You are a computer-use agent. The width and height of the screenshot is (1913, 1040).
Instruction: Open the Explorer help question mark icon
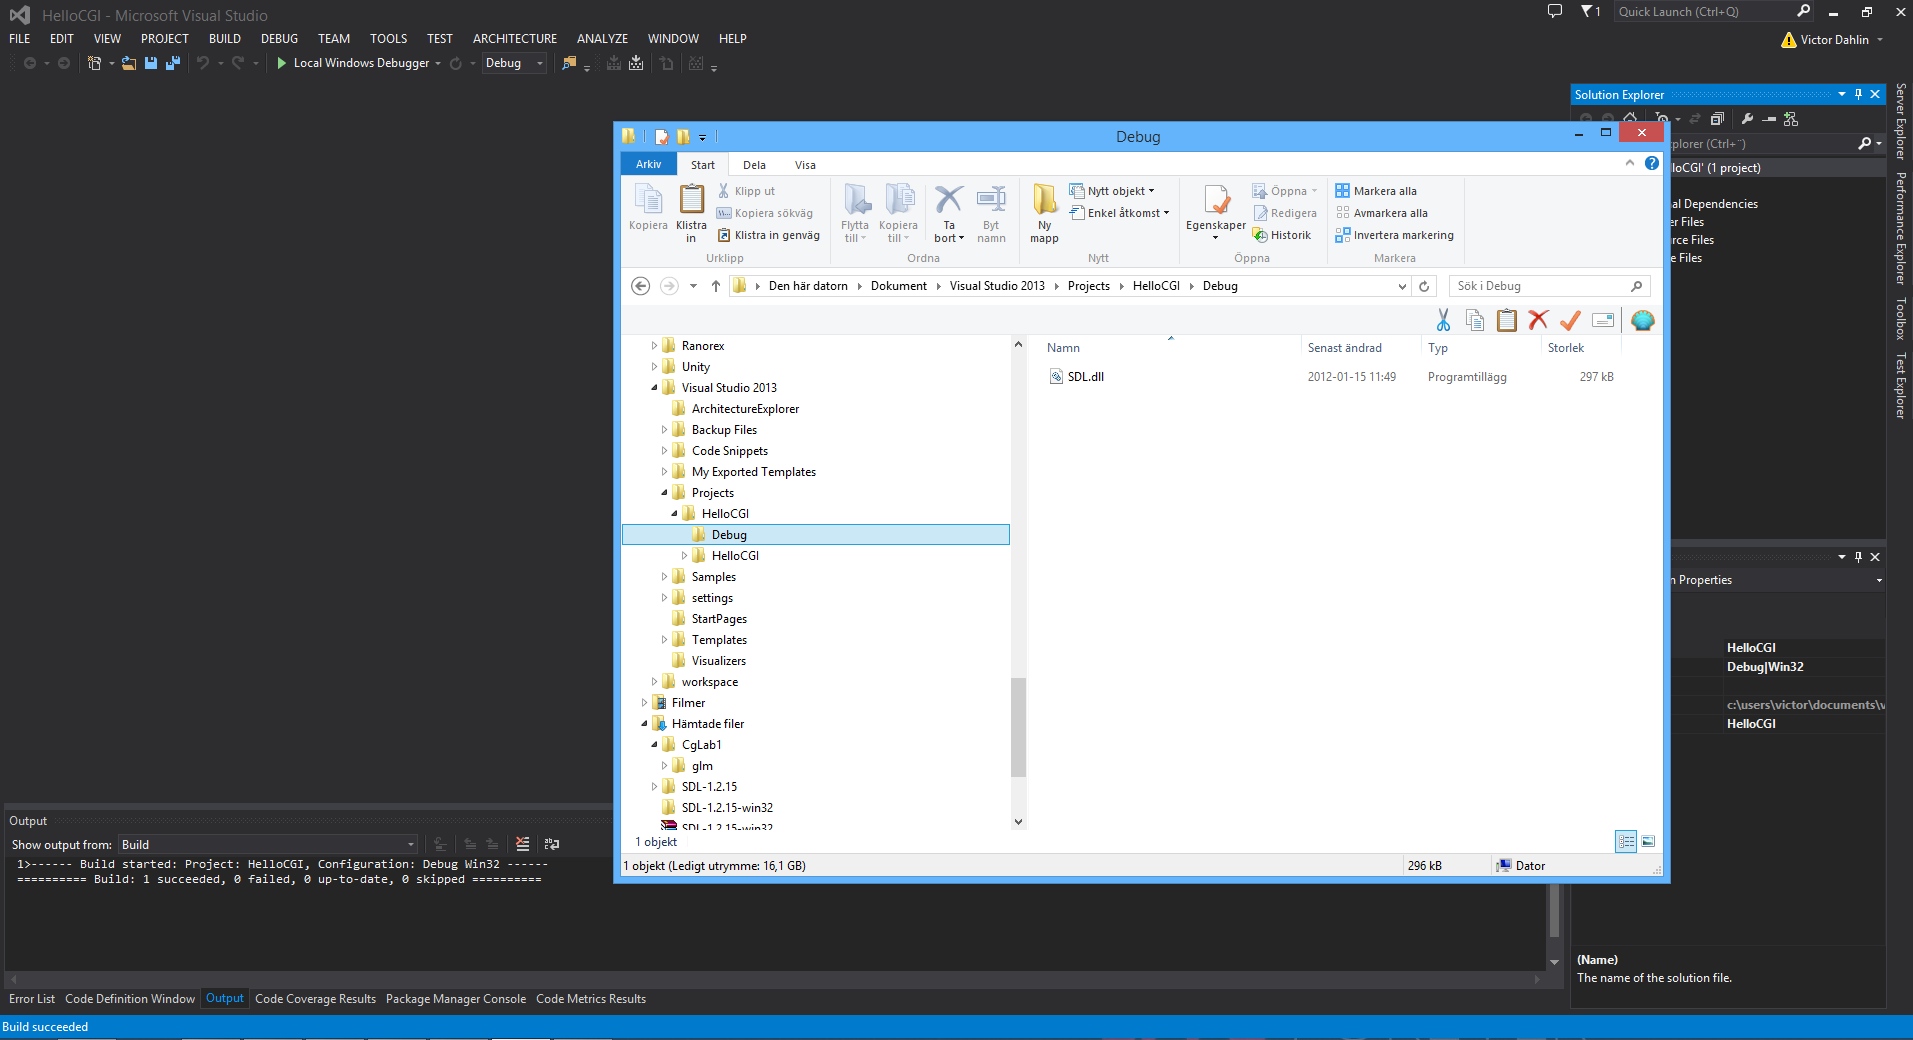pos(1652,163)
